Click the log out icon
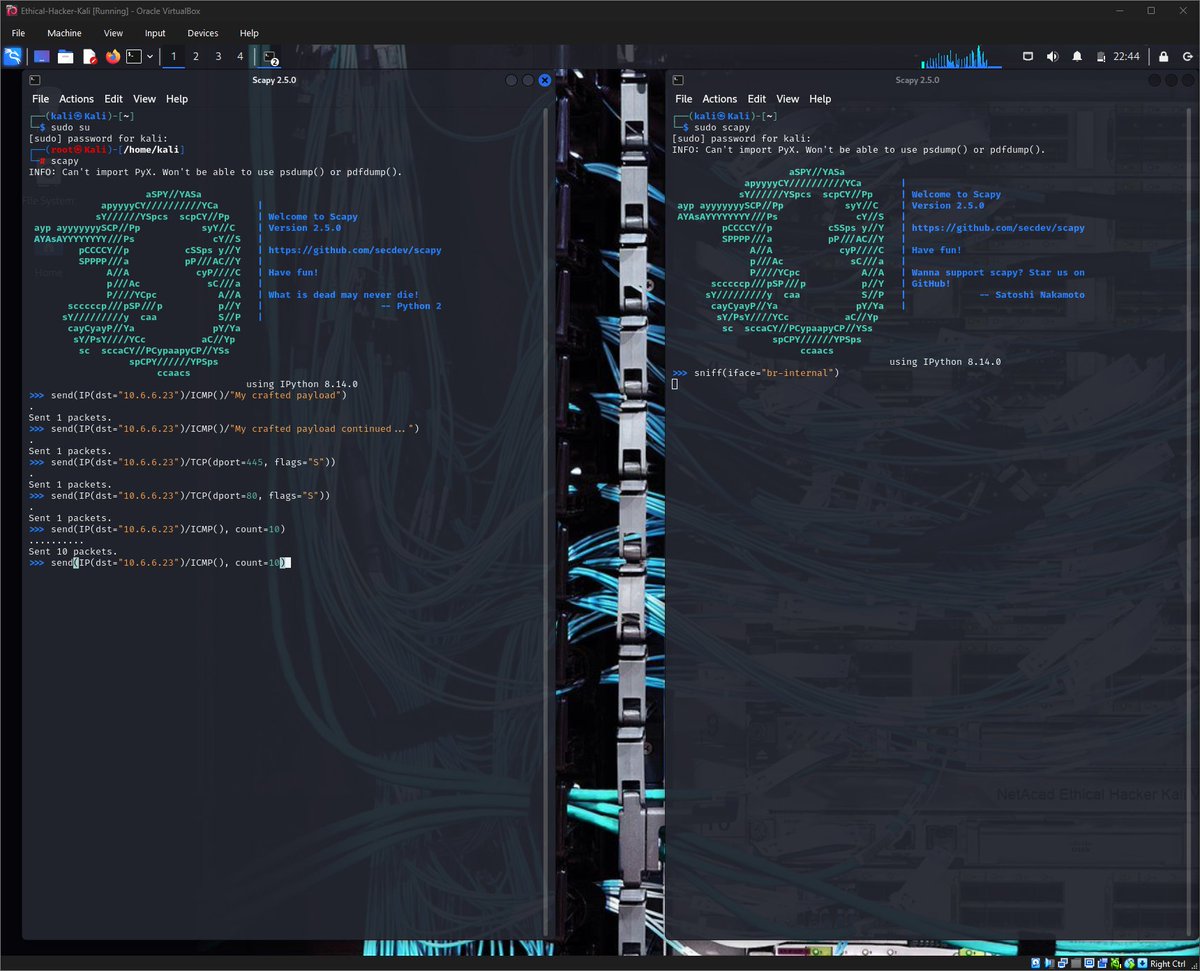 [1187, 57]
